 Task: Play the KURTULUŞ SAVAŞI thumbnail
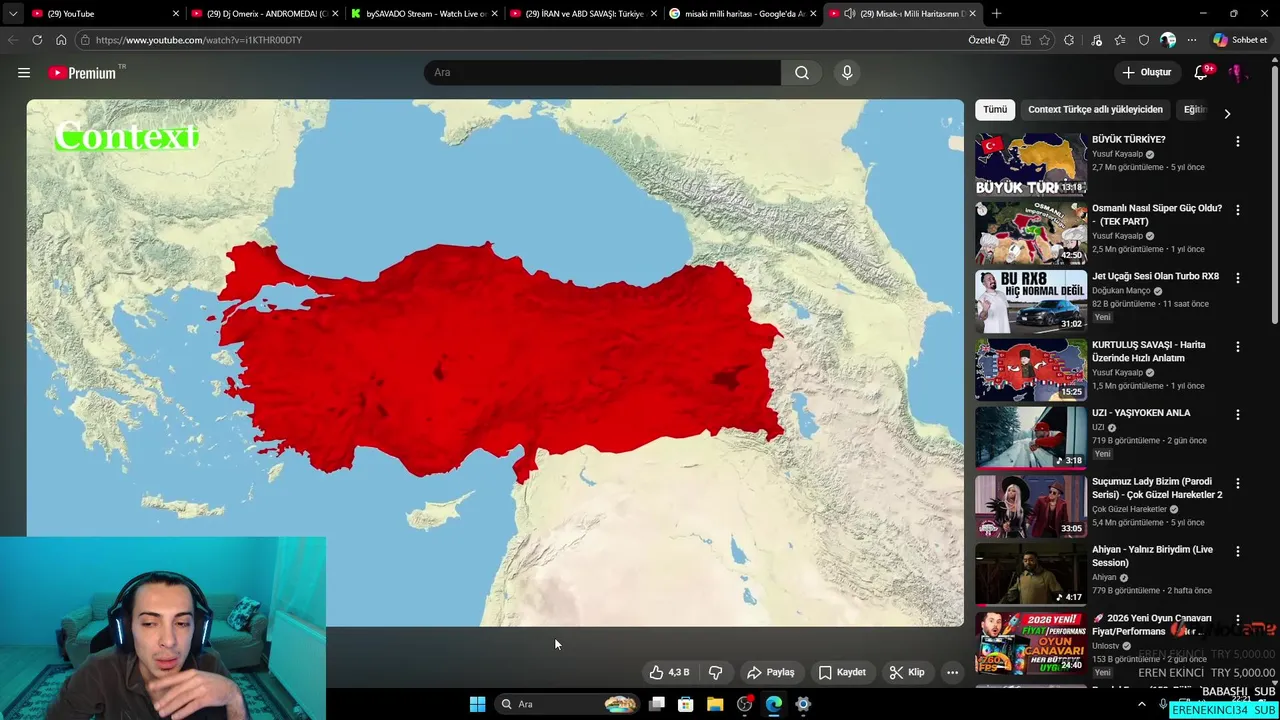1031,369
